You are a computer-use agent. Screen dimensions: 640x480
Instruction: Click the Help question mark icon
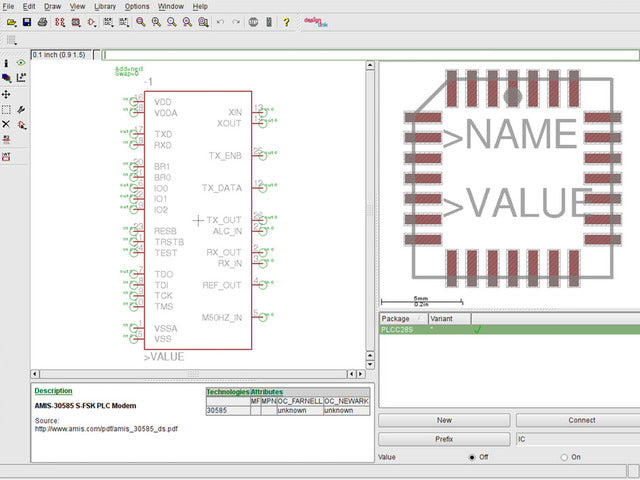(286, 22)
